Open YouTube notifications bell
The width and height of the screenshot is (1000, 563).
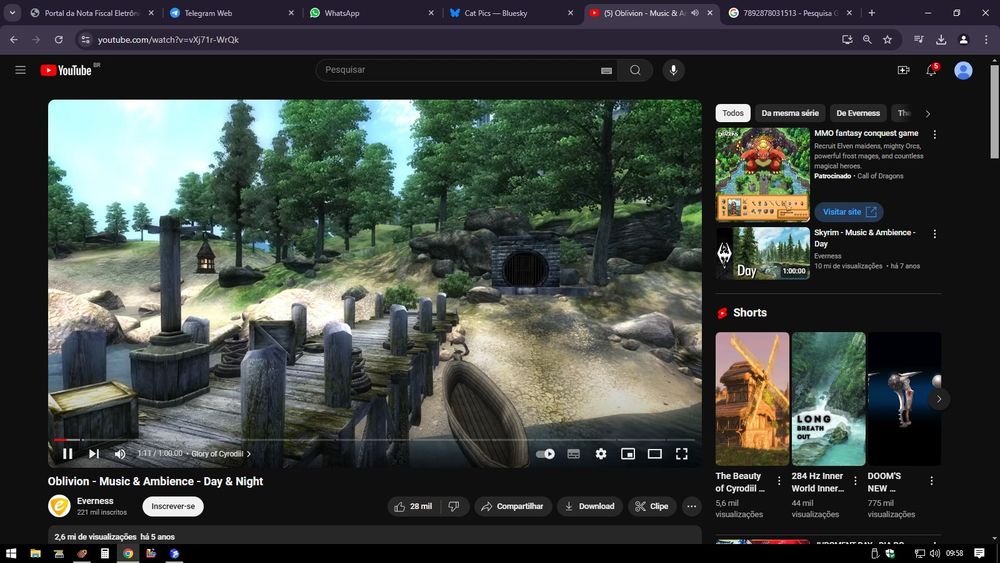click(x=931, y=70)
